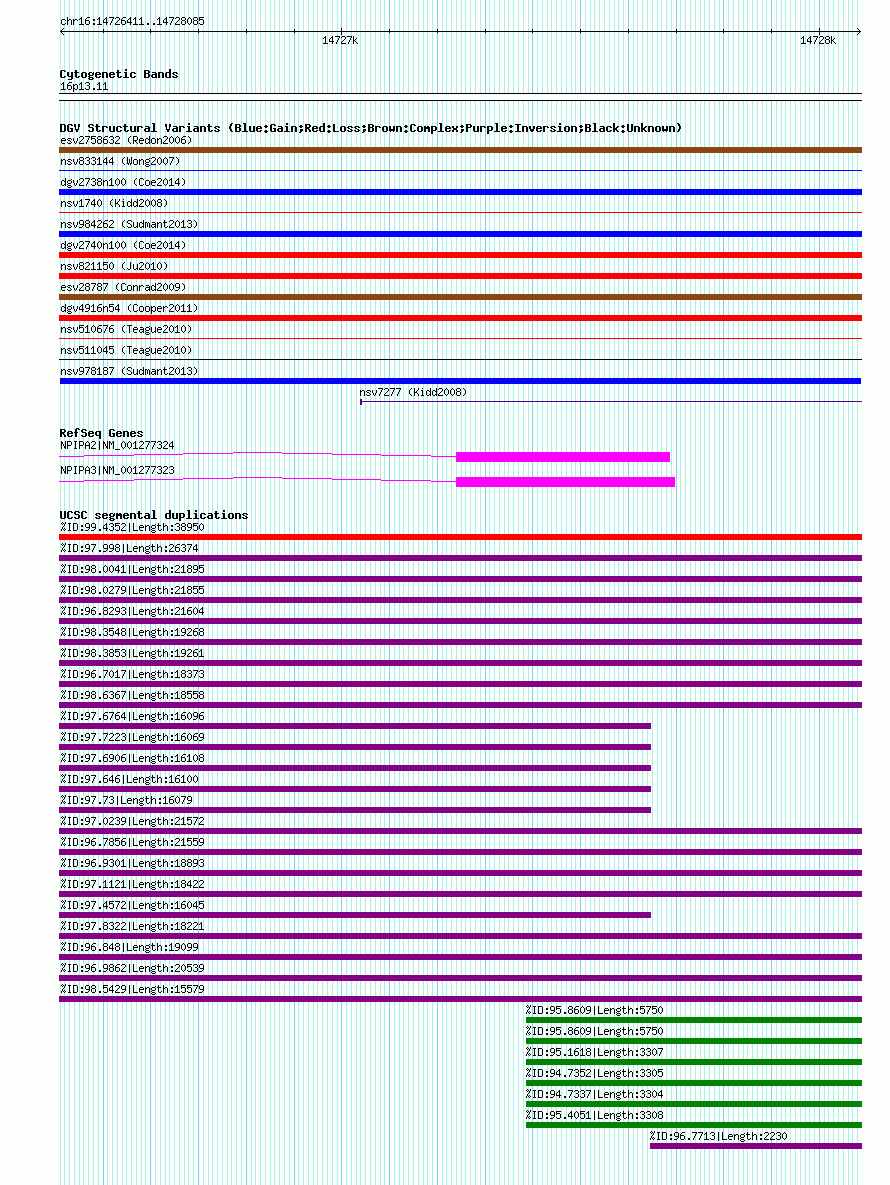
Task: Click duplication label %ID:98.6367|Length:18558
Action: [132, 695]
